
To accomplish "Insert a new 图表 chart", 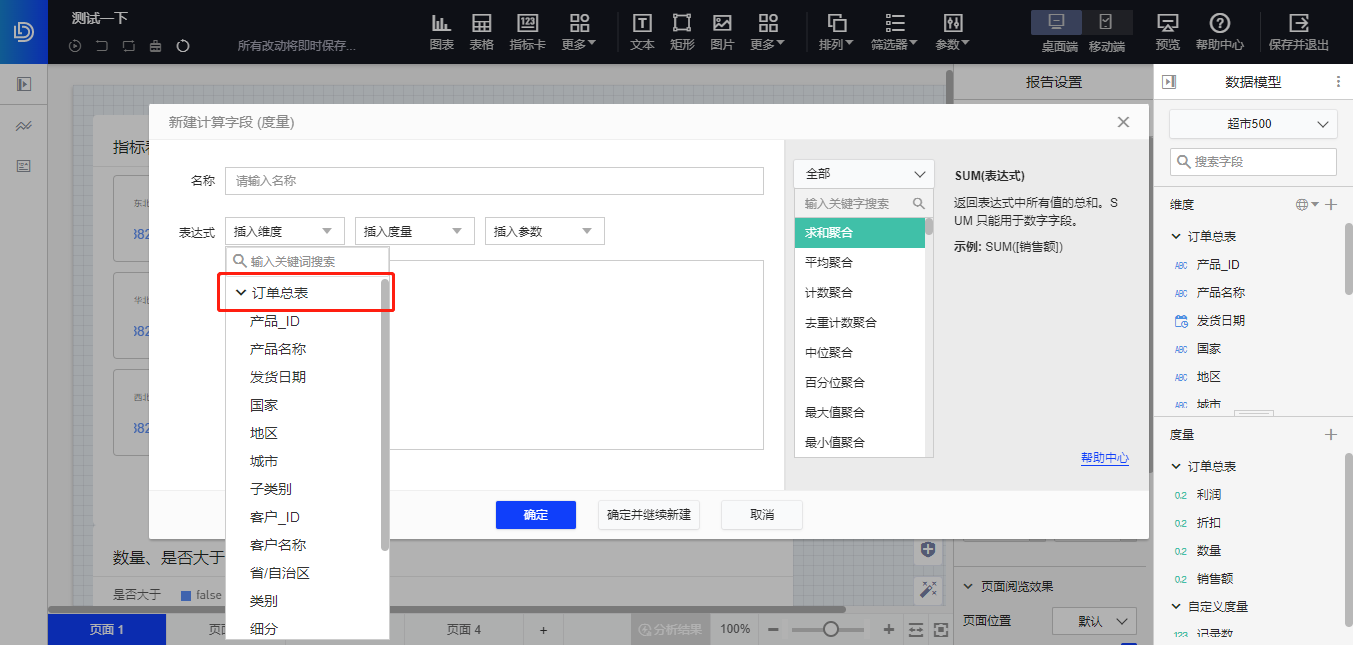I will (441, 30).
